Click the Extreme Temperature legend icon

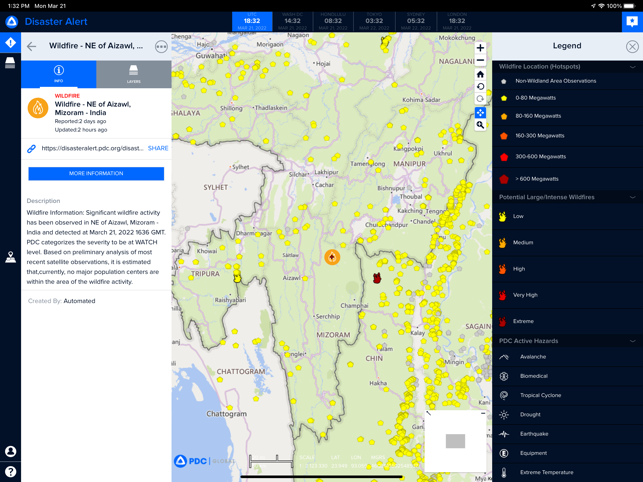(x=504, y=473)
